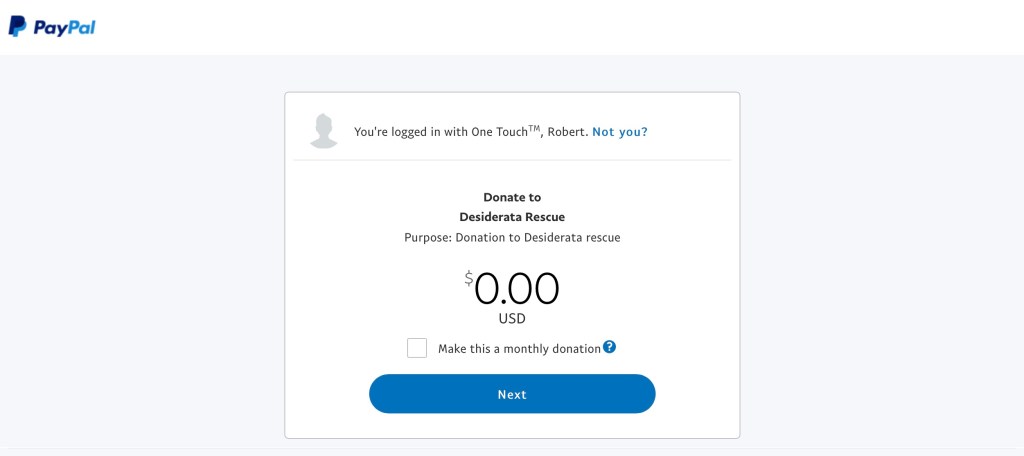Click the PayPal double-P logo icon
The image size is (1024, 456).
(x=17, y=27)
